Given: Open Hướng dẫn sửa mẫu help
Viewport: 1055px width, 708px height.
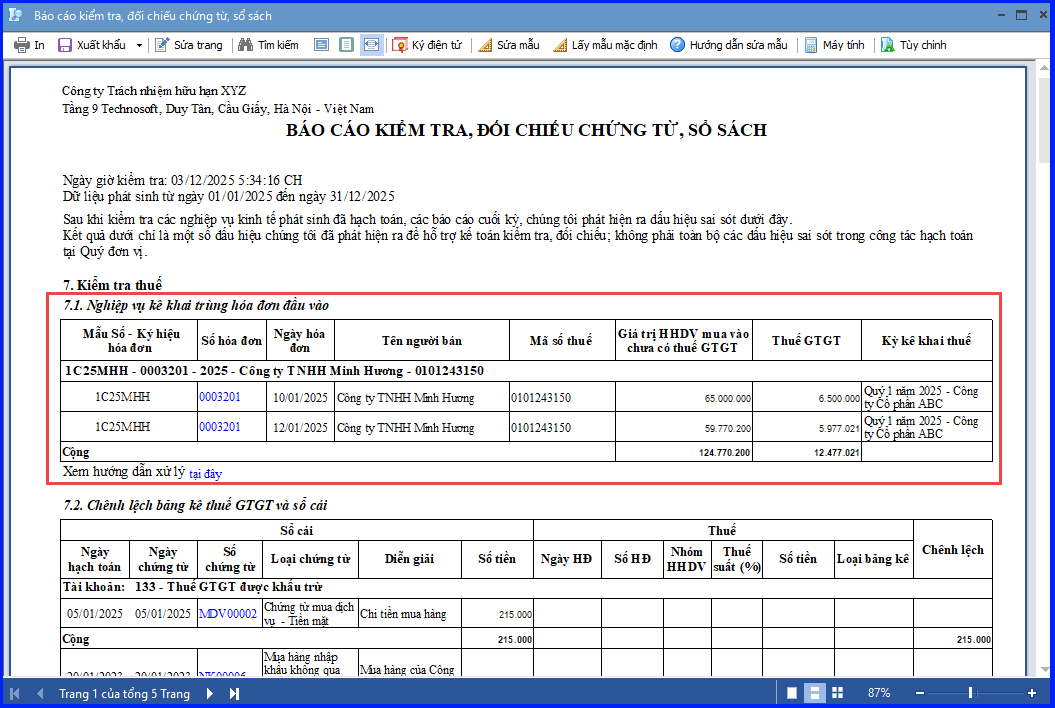Looking at the screenshot, I should (x=729, y=45).
